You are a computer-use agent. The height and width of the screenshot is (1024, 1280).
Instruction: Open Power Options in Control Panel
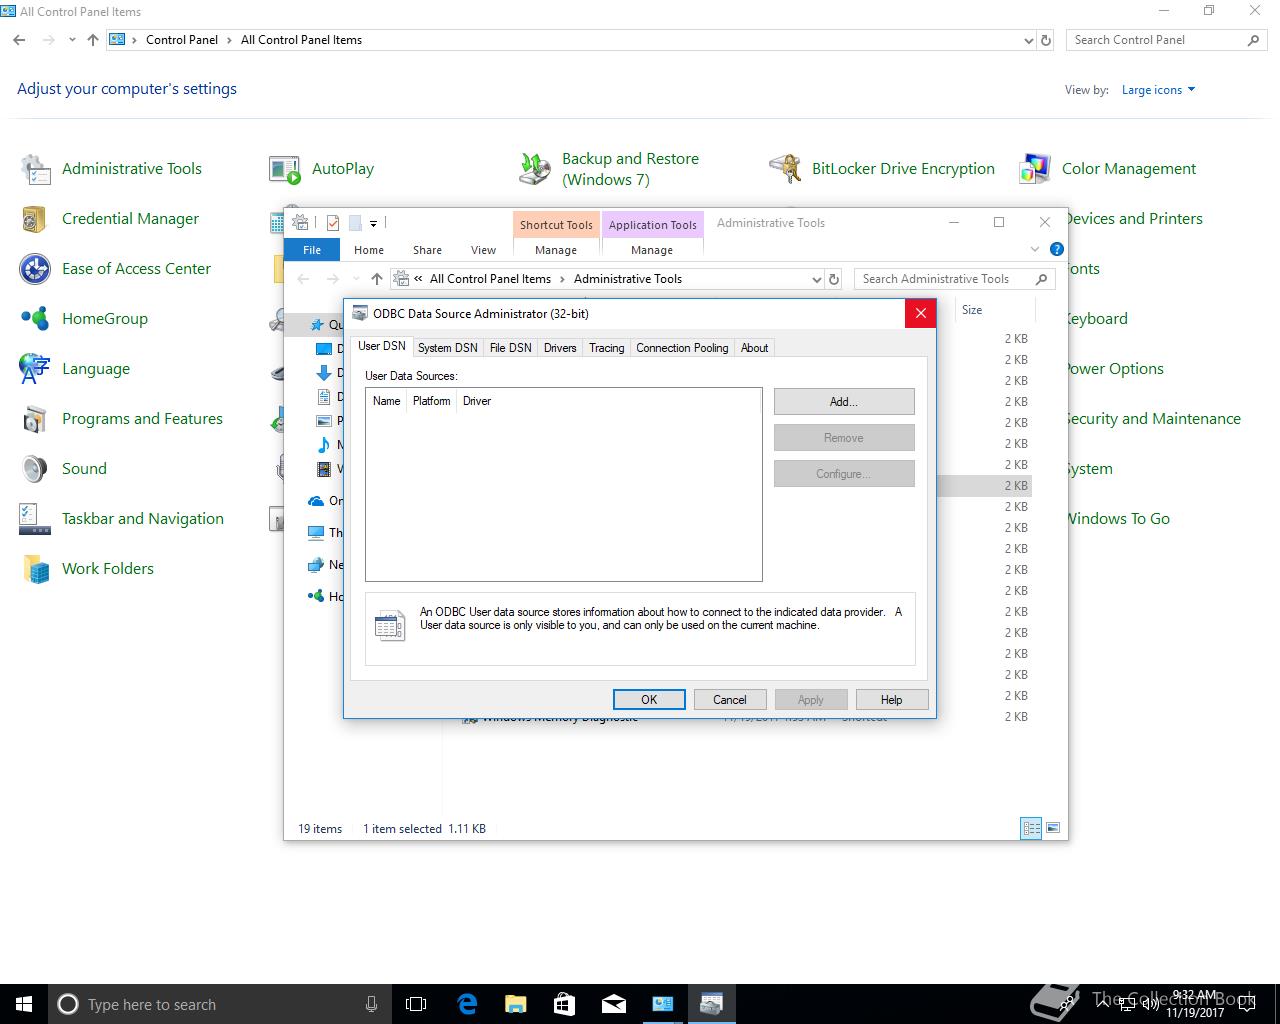pos(1114,369)
